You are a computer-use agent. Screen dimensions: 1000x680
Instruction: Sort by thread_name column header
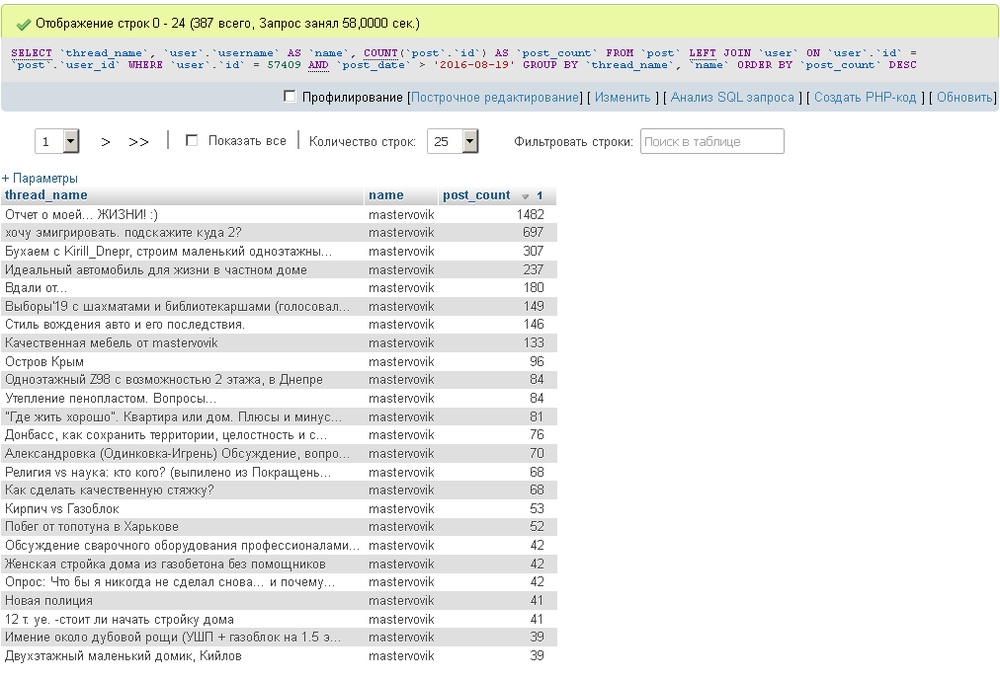coord(46,195)
